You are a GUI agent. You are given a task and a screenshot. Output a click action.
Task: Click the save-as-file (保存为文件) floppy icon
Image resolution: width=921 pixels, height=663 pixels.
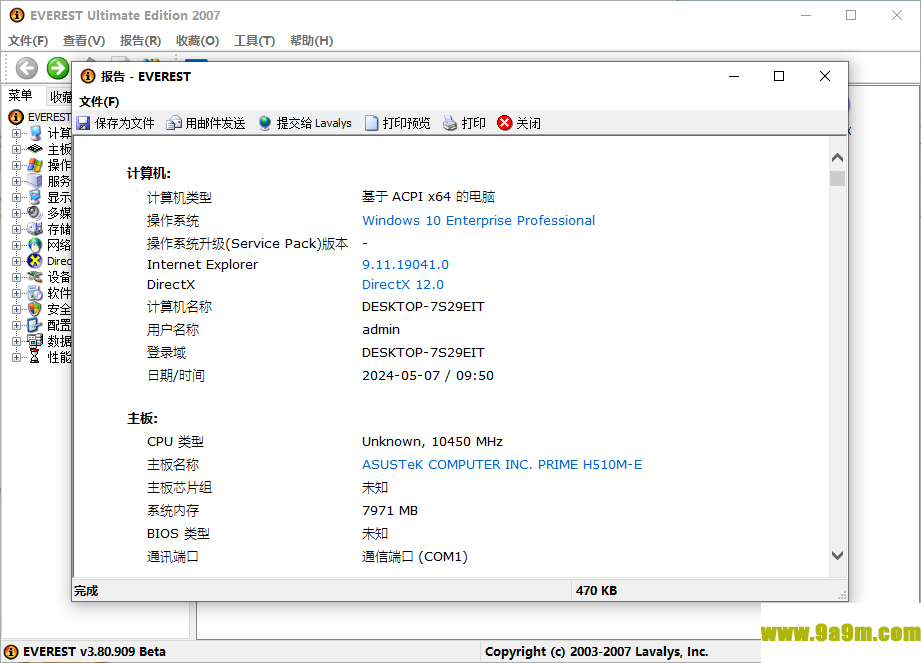click(83, 123)
